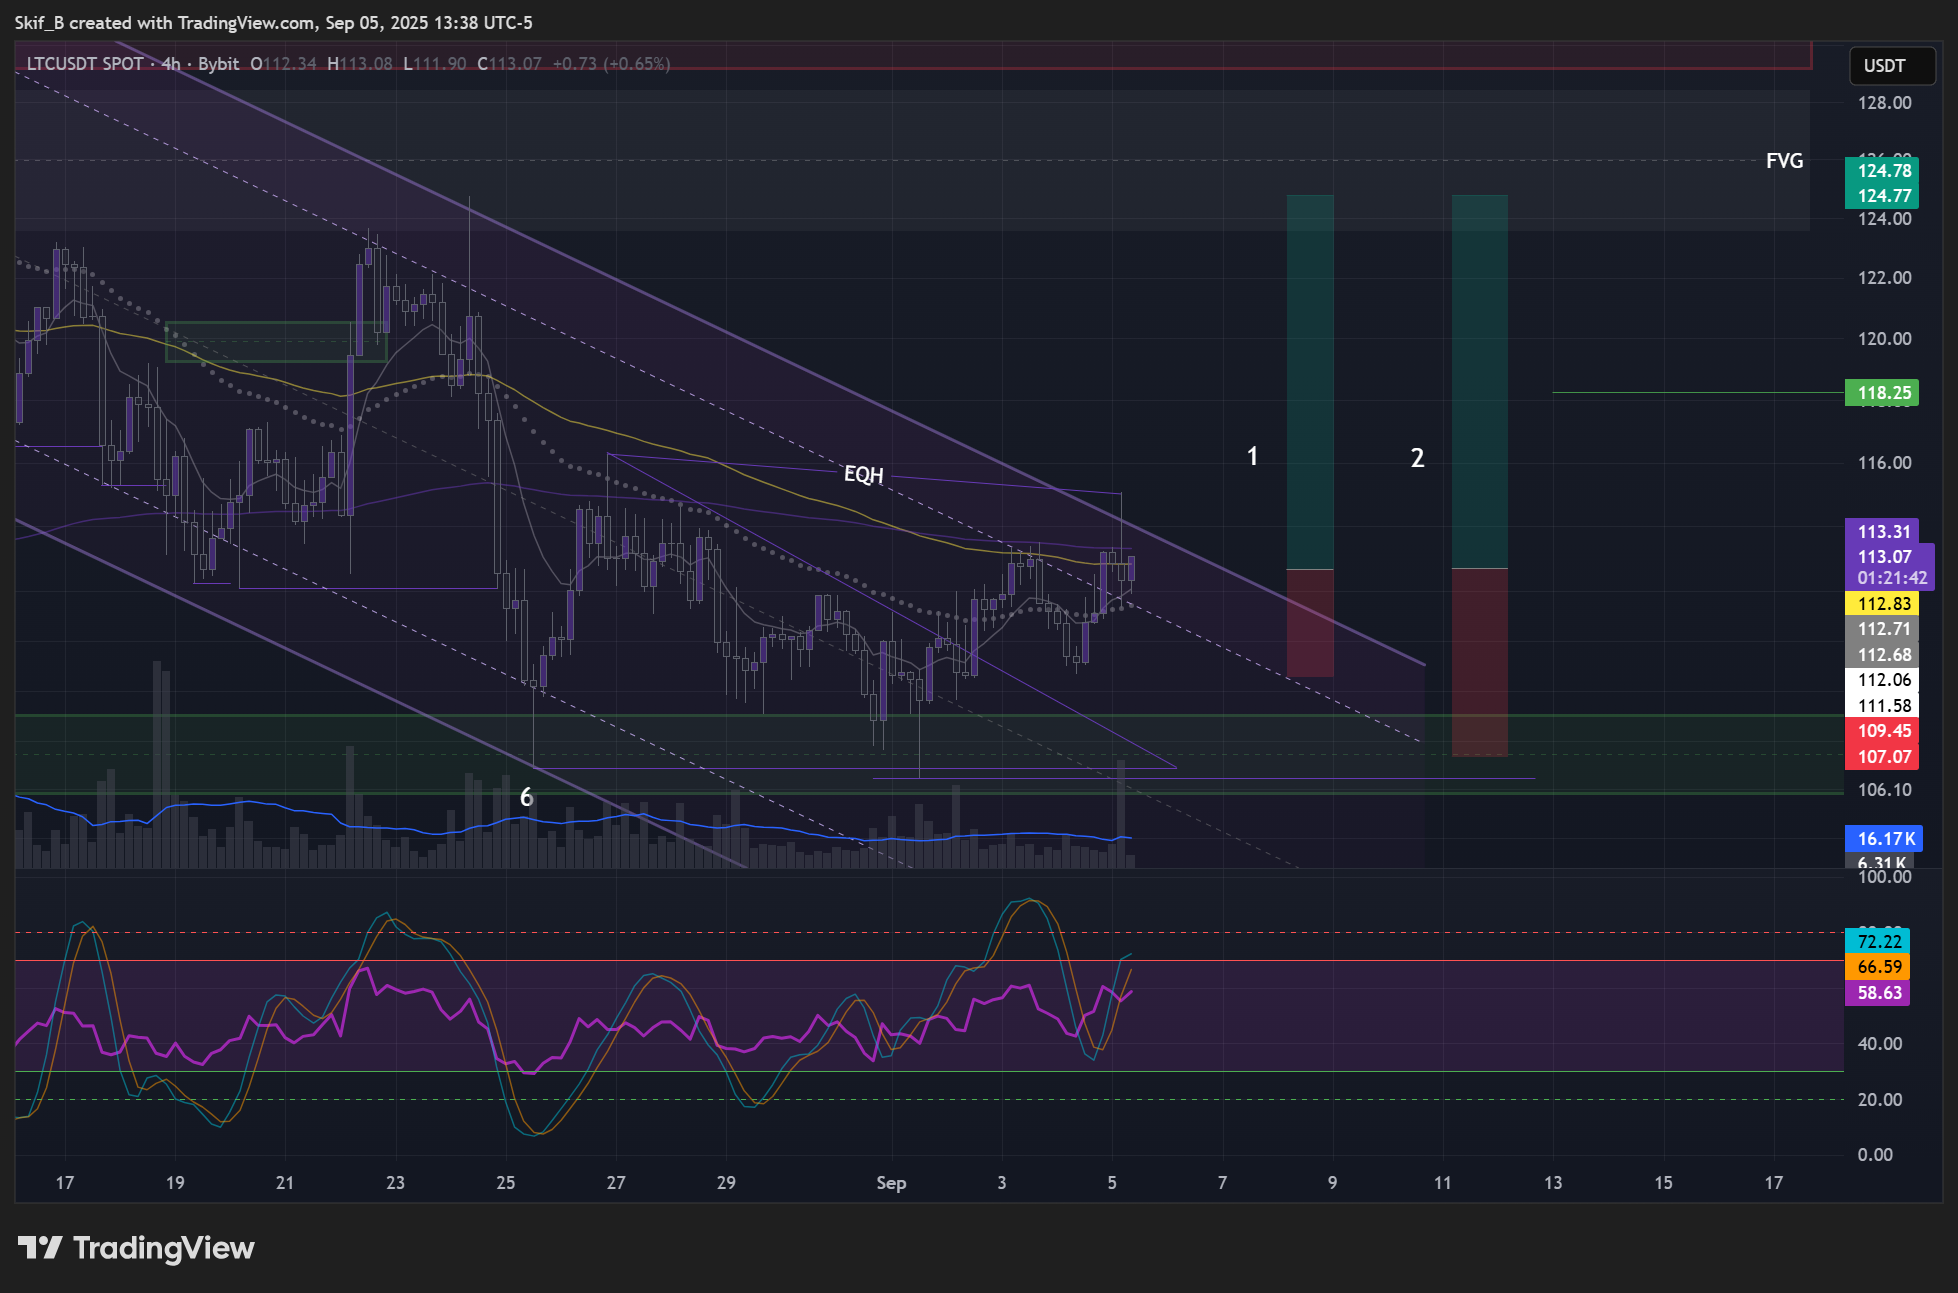Click the purple 113.31 price label
Image resolution: width=1958 pixels, height=1293 pixels.
tap(1882, 532)
